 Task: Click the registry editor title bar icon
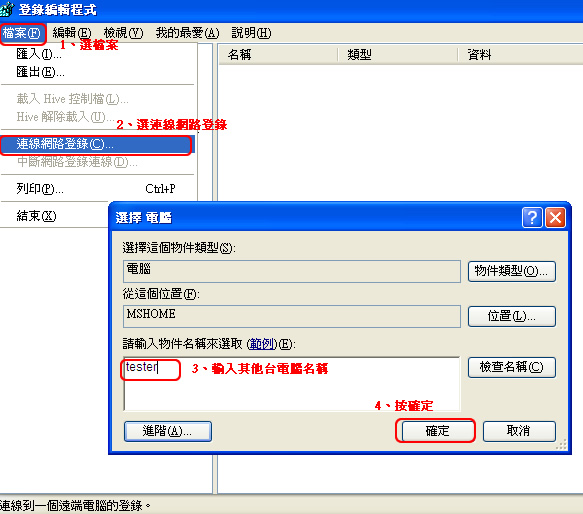(7, 9)
